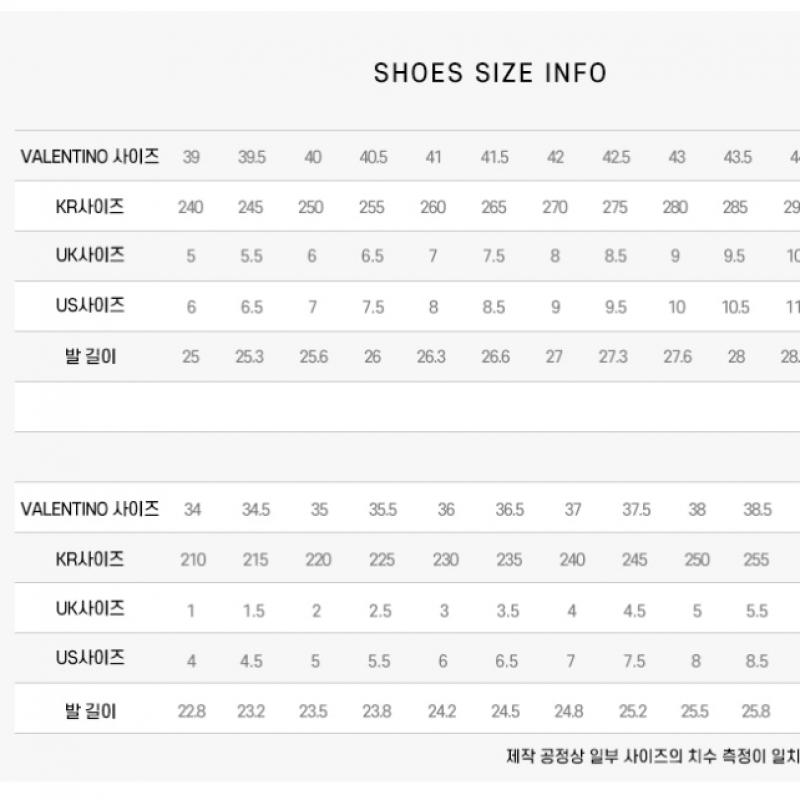
Task: Select UK size 3.5 cell
Action: tap(507, 610)
